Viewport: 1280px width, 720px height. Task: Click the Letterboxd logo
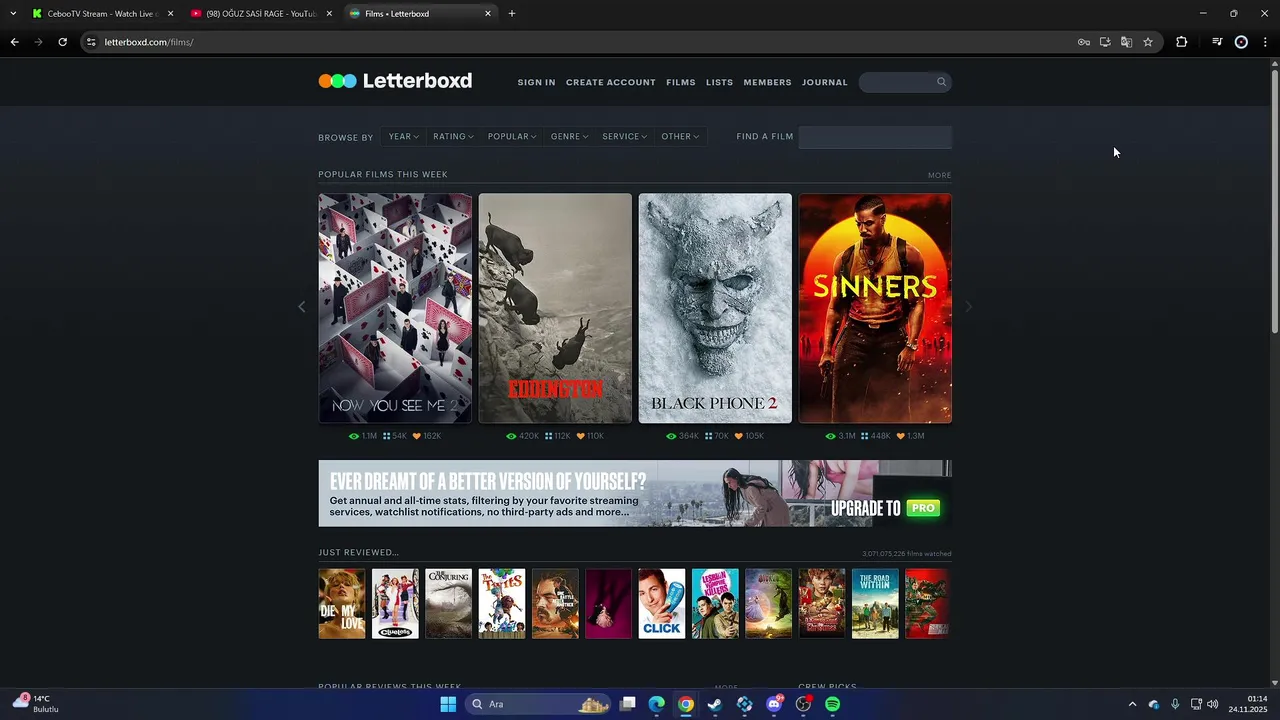coord(395,81)
